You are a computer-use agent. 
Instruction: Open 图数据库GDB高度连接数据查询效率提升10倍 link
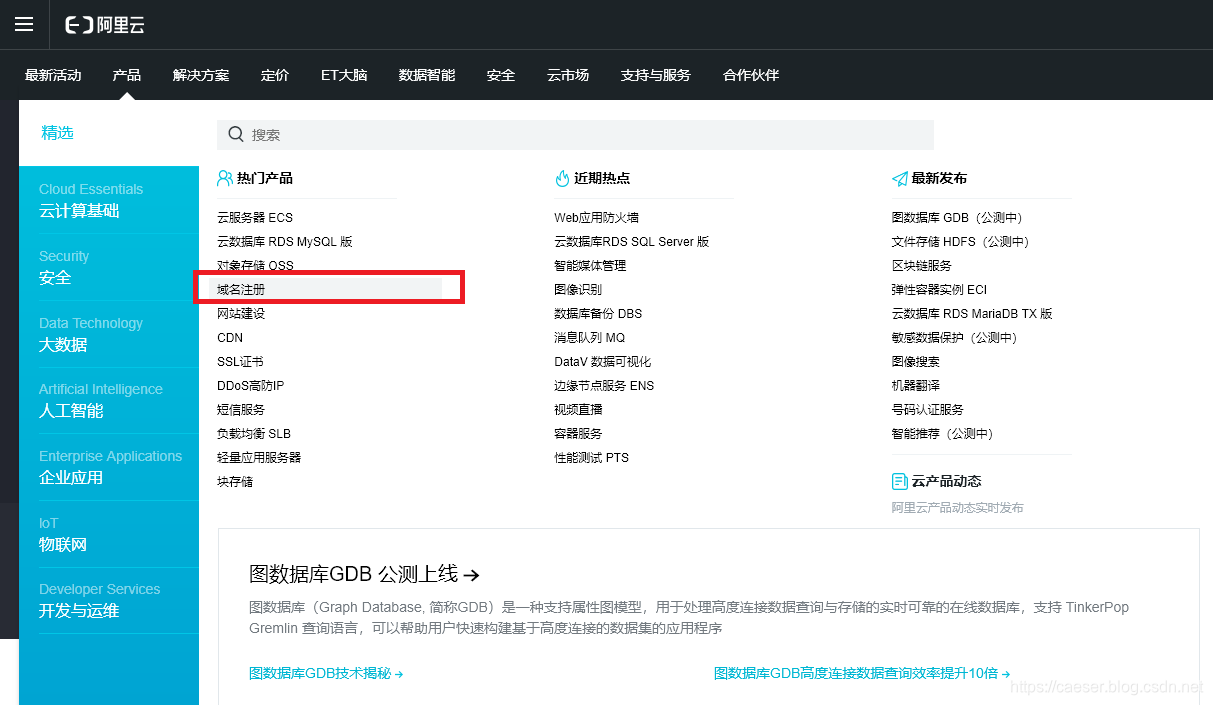pos(862,674)
